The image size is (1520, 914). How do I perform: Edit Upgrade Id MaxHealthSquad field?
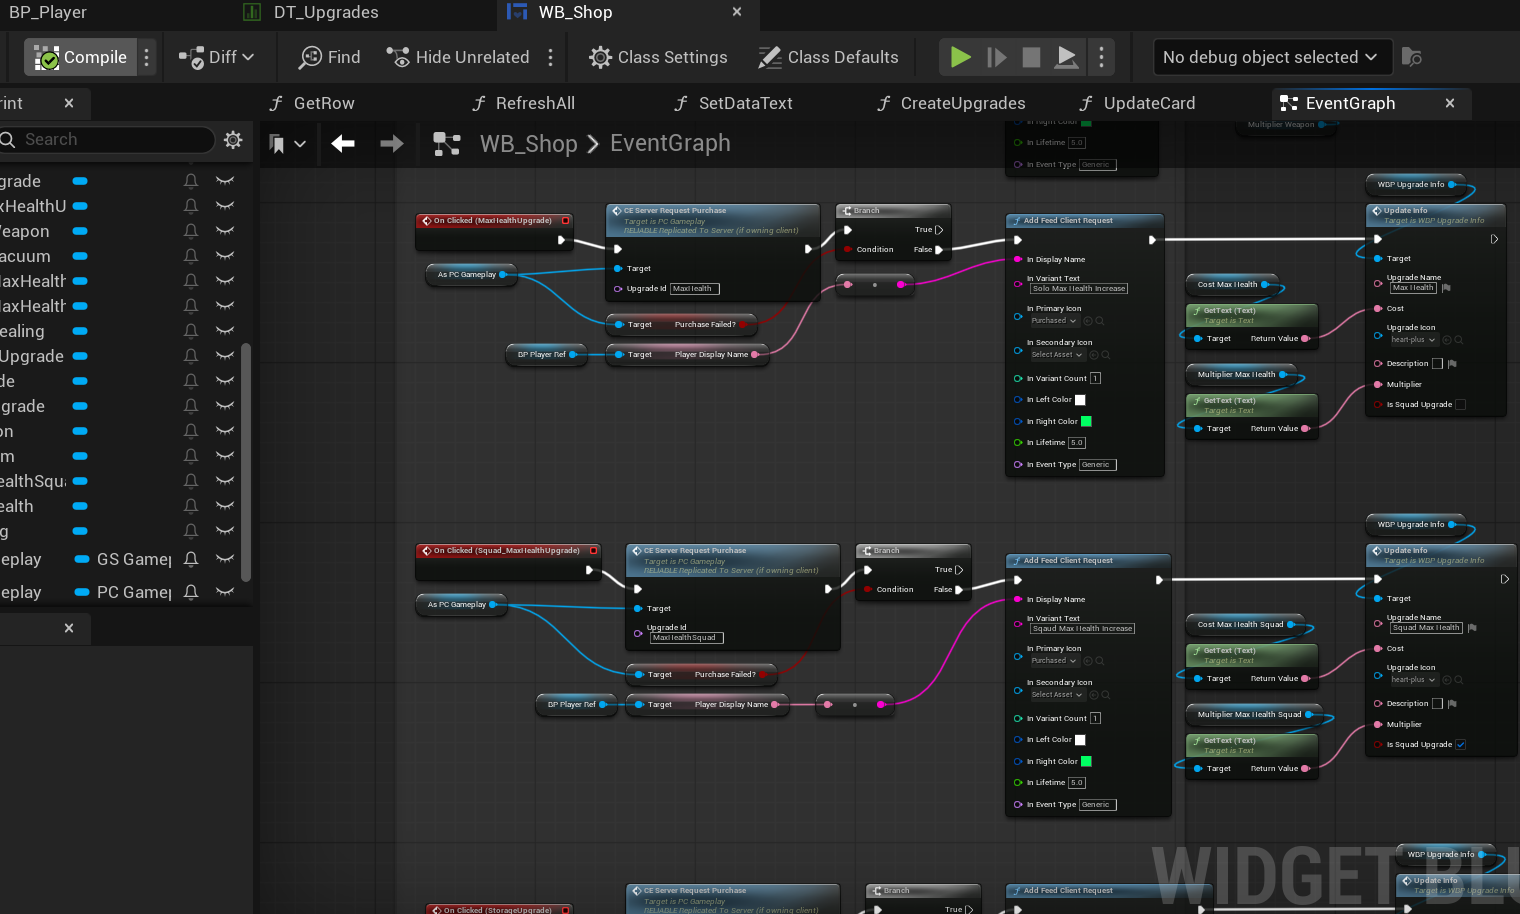686,638
